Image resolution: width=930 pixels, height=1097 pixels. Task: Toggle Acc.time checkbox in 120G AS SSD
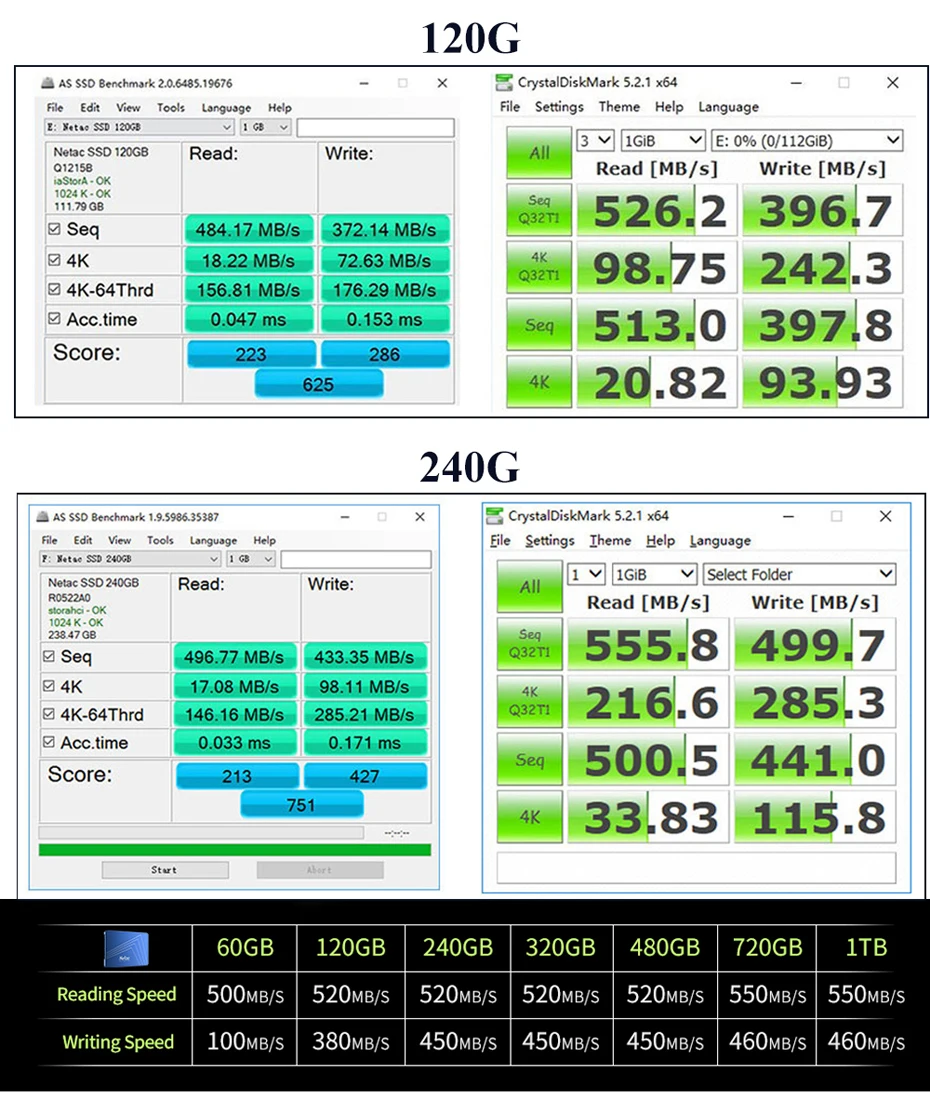tap(55, 318)
